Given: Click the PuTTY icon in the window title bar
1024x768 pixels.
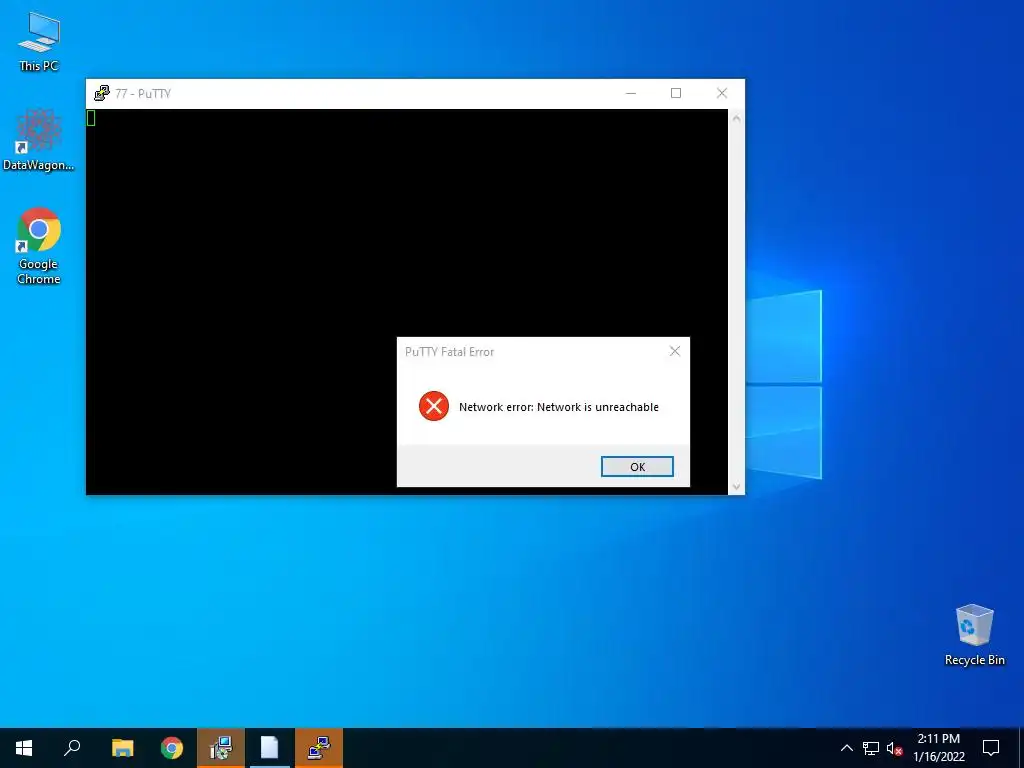Looking at the screenshot, I should tap(101, 93).
